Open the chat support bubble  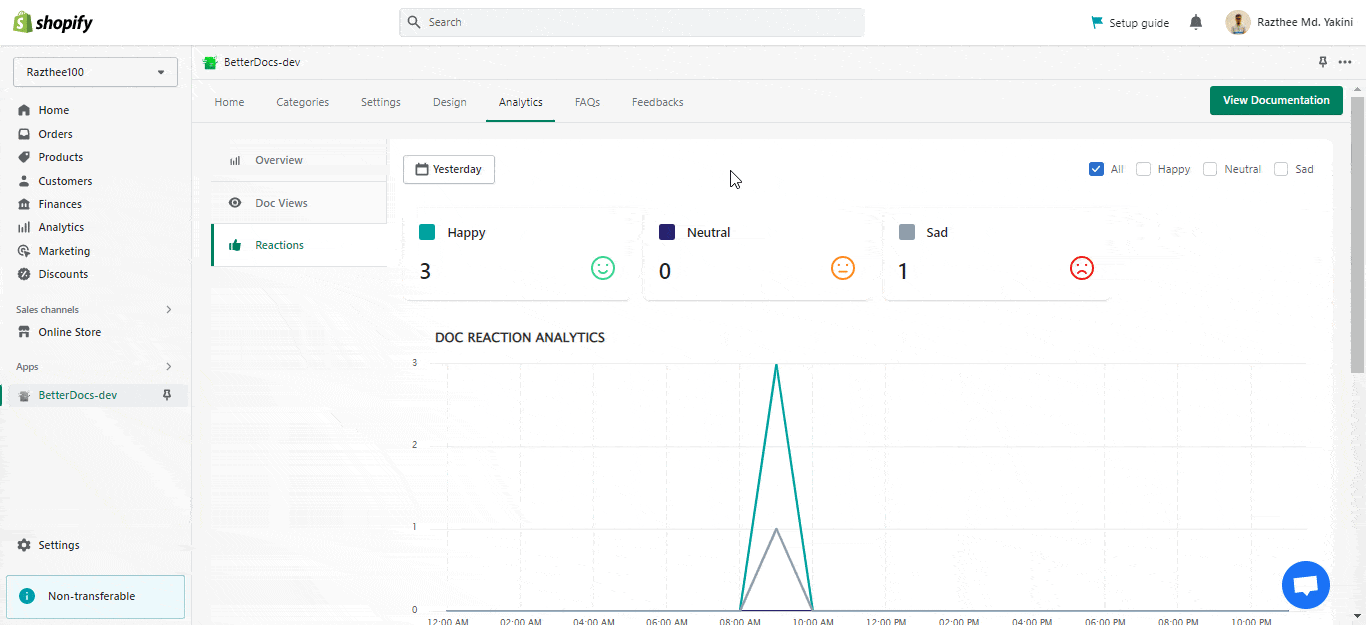coord(1306,585)
